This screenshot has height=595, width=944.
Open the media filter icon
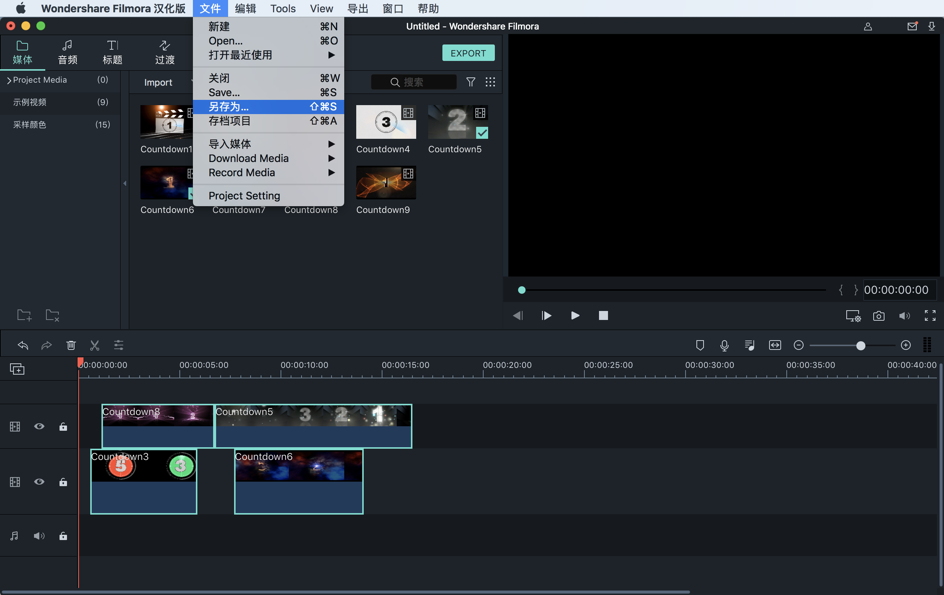click(471, 82)
